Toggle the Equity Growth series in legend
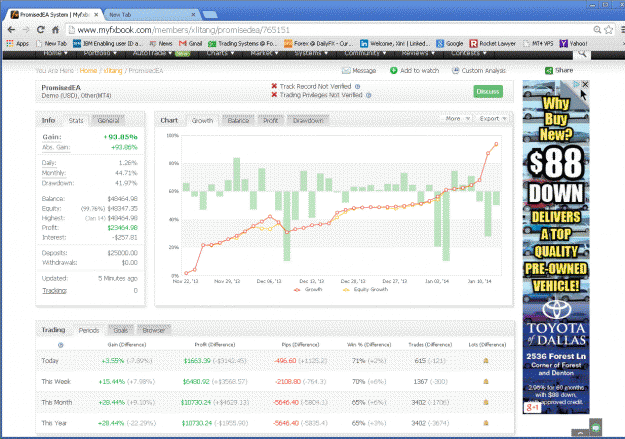625x439 pixels. pyautogui.click(x=365, y=289)
